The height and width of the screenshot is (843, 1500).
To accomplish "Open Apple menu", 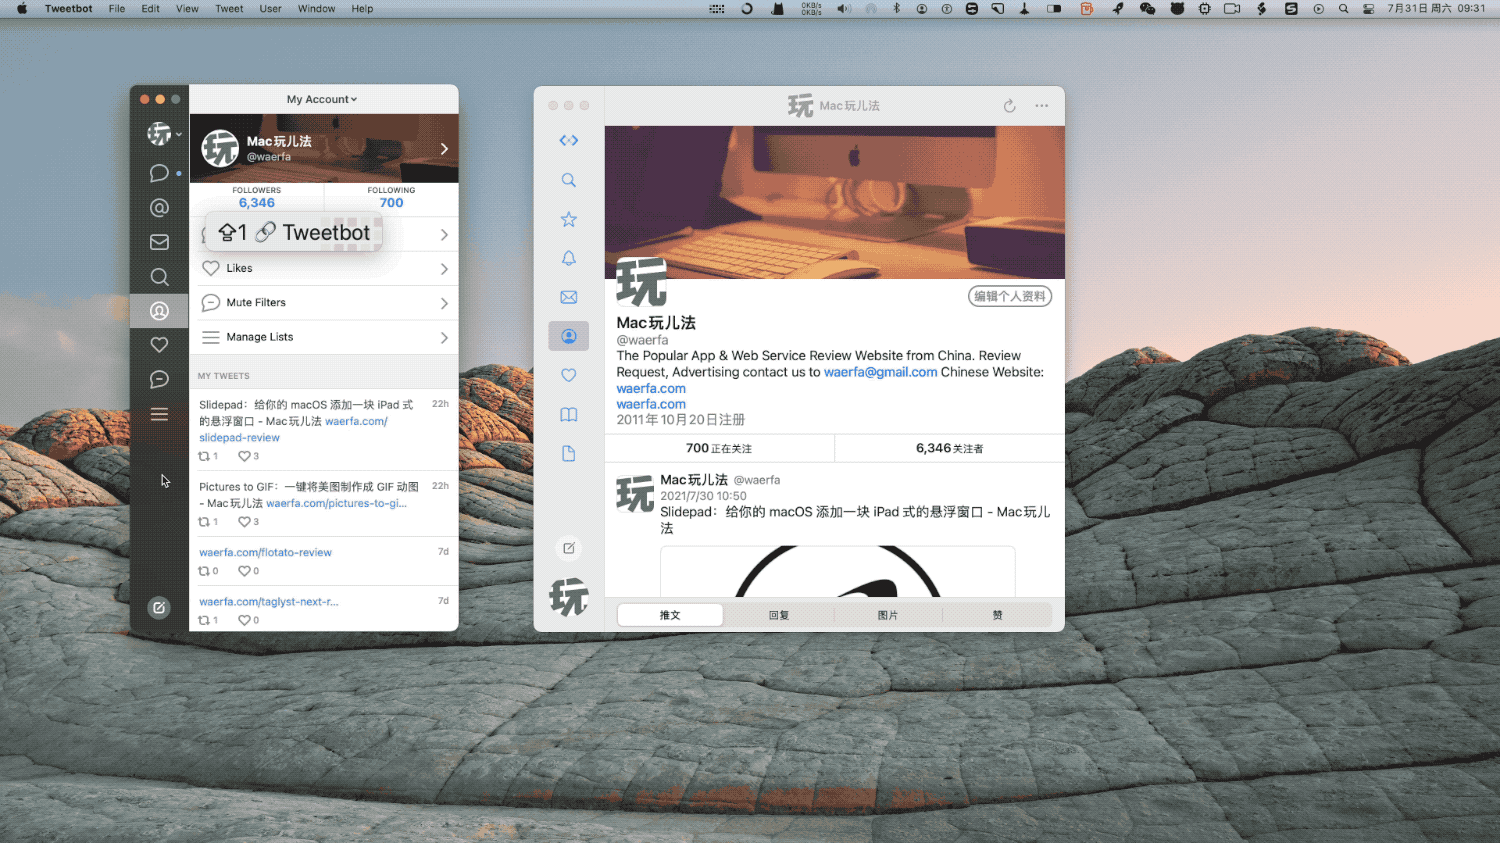I will pos(22,9).
